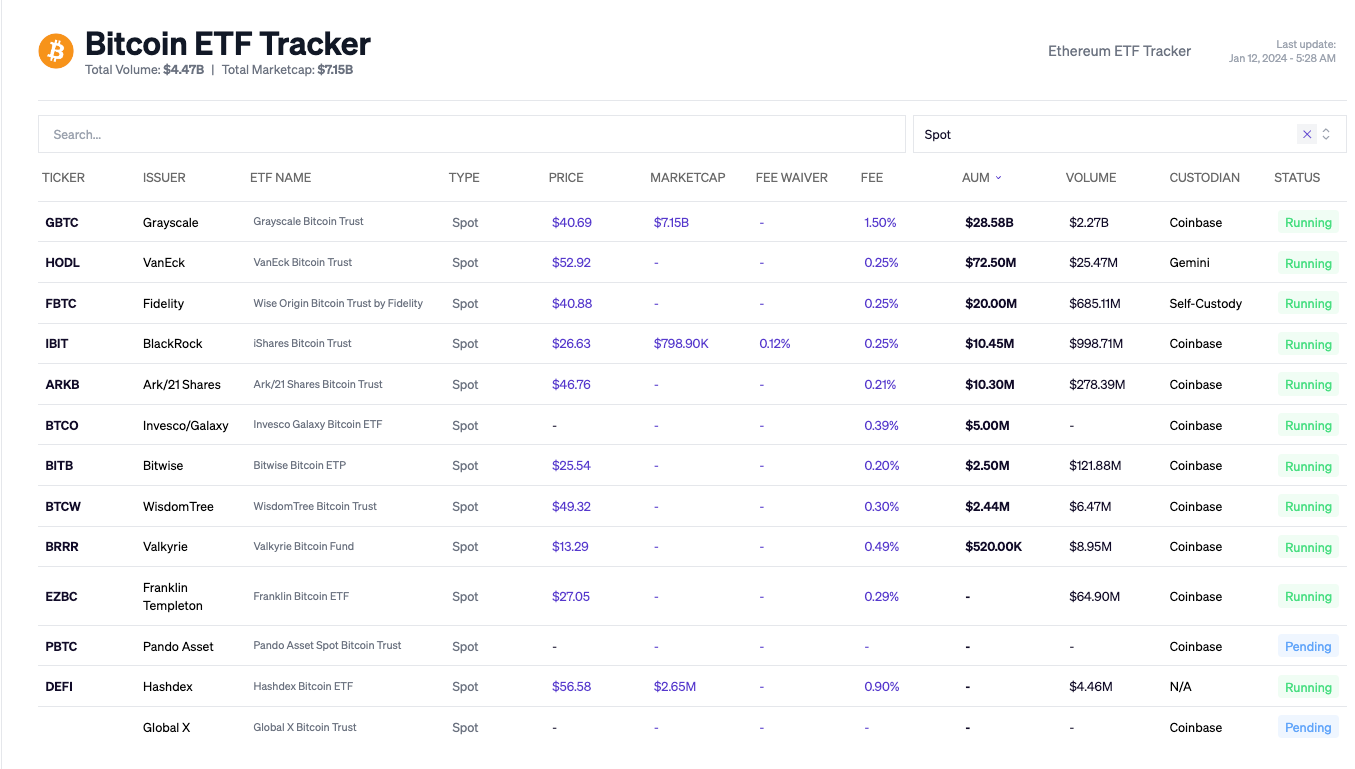Click the Pending status badge for PBTC

pyautogui.click(x=1308, y=647)
